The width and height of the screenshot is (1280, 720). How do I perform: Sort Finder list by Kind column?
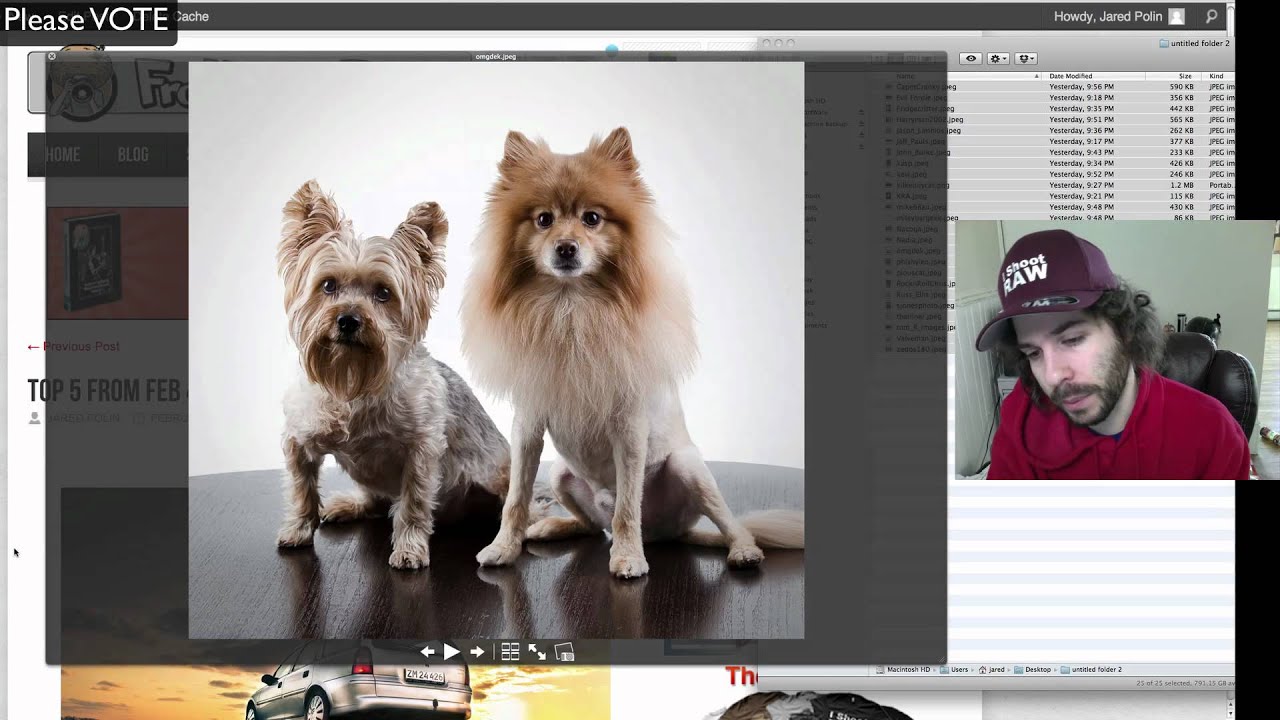coord(1219,76)
